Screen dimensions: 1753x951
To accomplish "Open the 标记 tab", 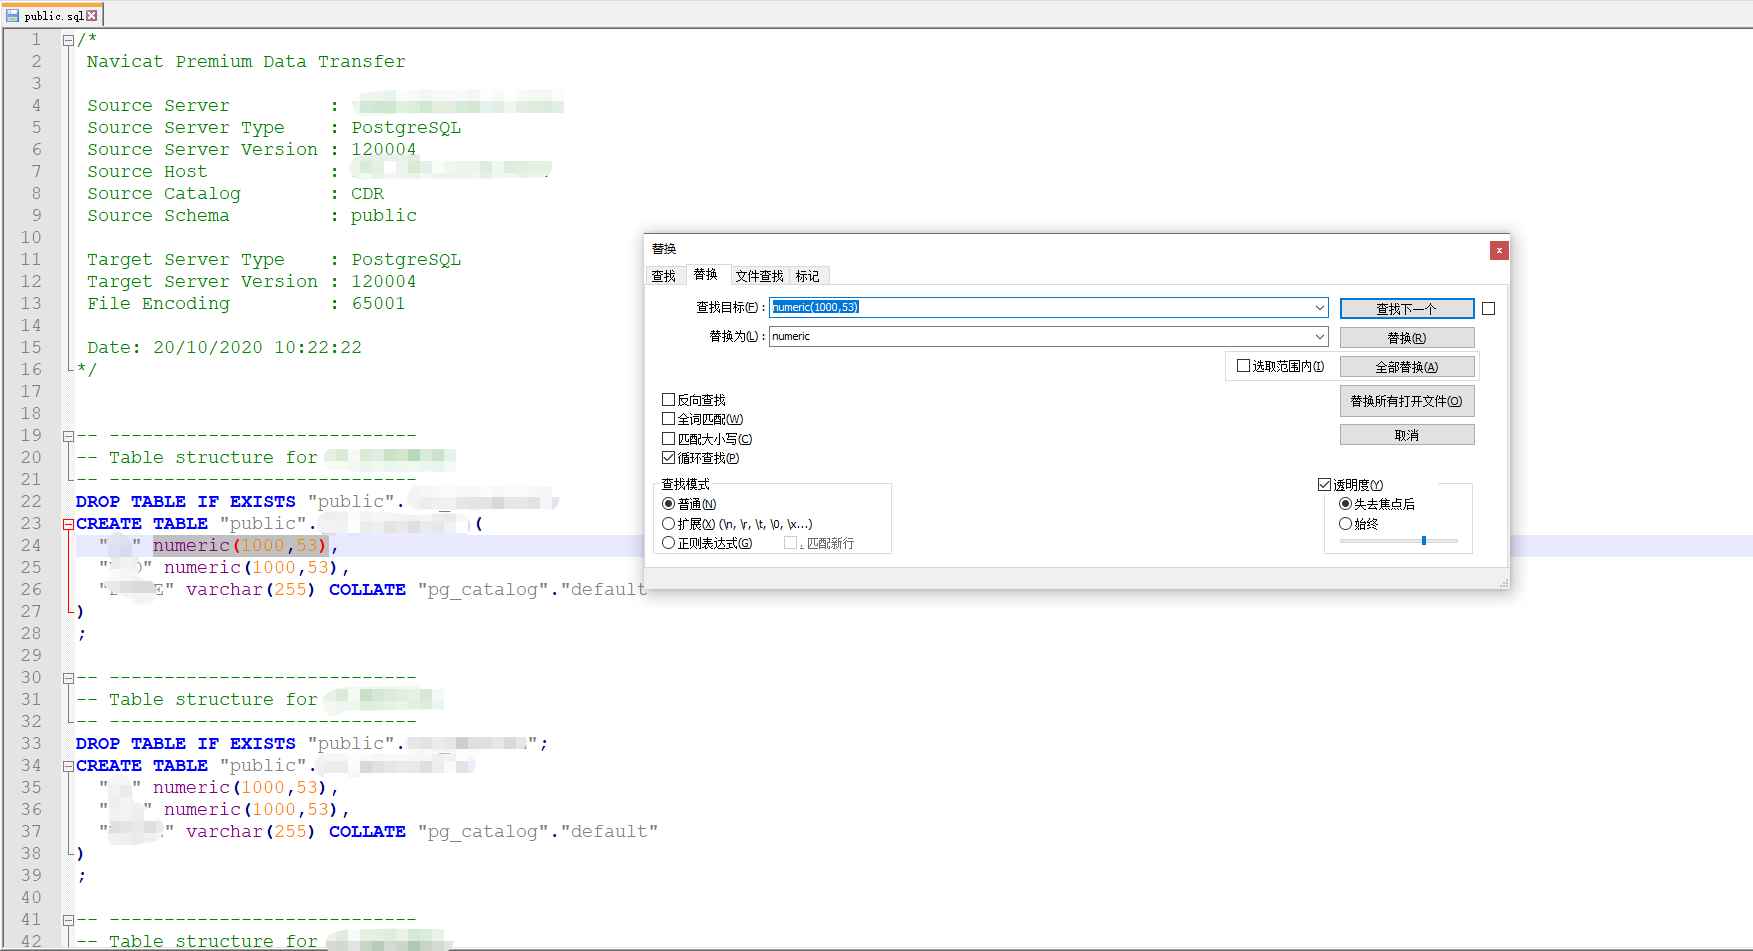I will pyautogui.click(x=808, y=276).
